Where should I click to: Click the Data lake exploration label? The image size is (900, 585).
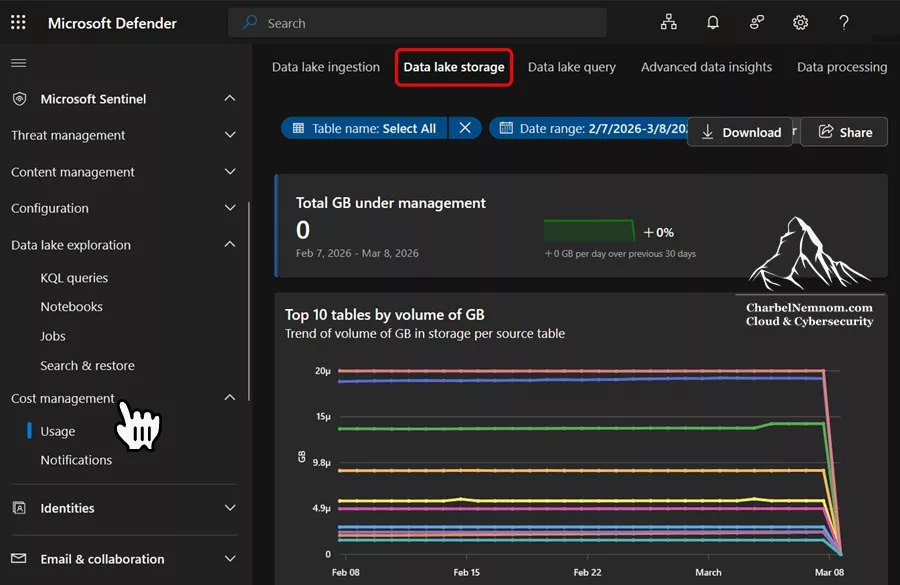pyautogui.click(x=71, y=245)
